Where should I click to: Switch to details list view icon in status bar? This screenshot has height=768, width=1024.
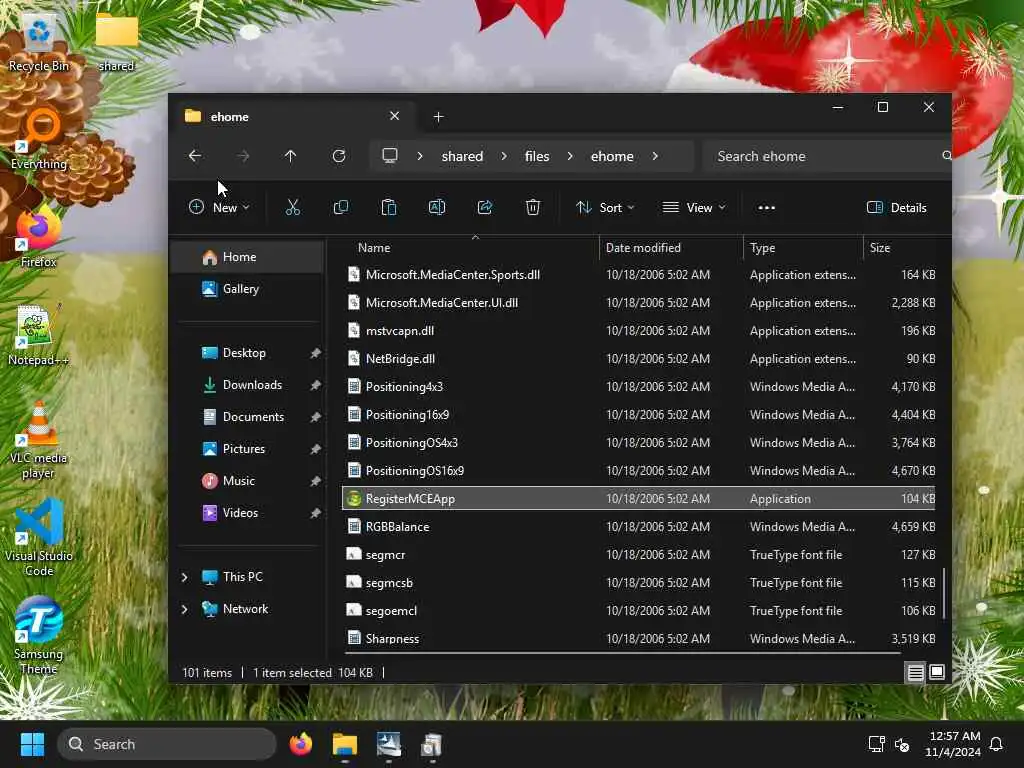click(x=916, y=672)
